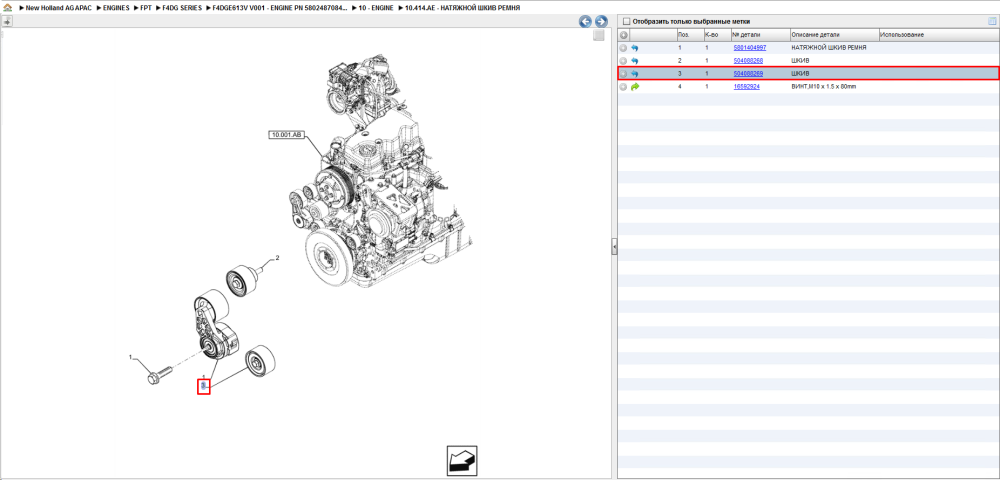Image resolution: width=1000 pixels, height=480 pixels.
Task: Select '10.414.AE - НАТЯЖНОЙ ШКИВ РЕМНЯ' breadcrumb
Action: coord(462,8)
